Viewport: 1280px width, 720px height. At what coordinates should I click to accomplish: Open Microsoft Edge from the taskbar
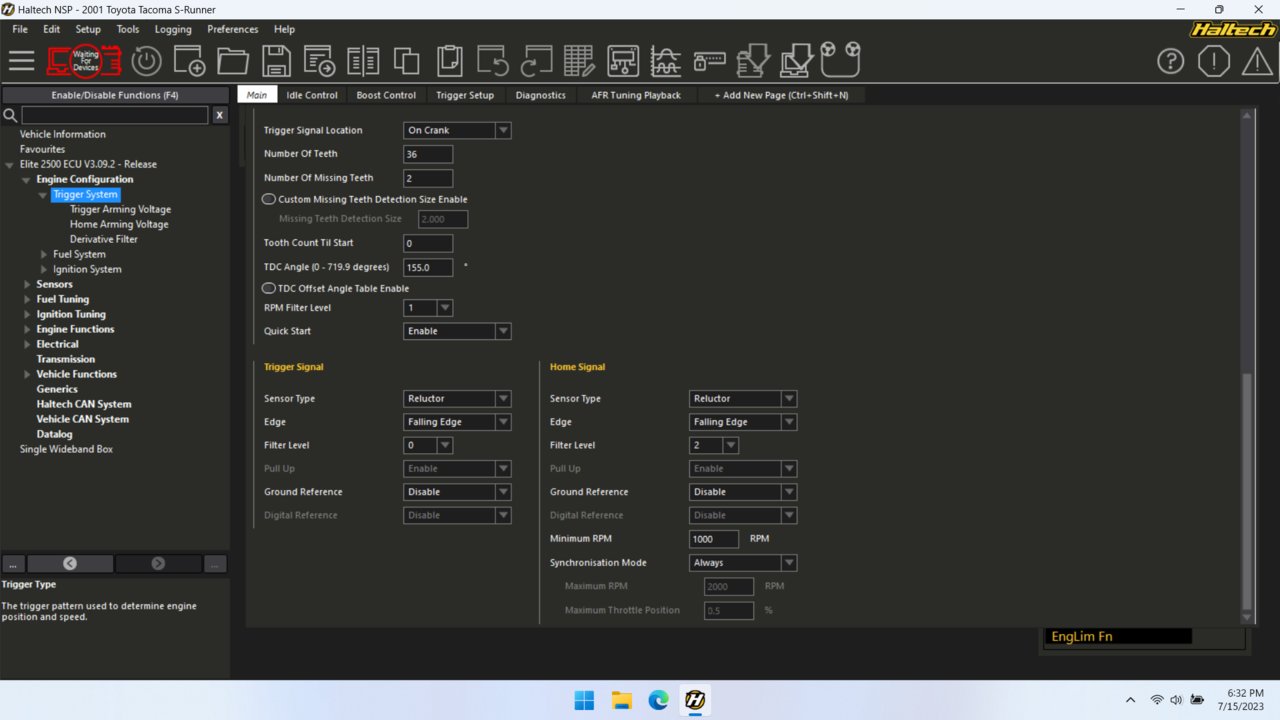pyautogui.click(x=658, y=700)
